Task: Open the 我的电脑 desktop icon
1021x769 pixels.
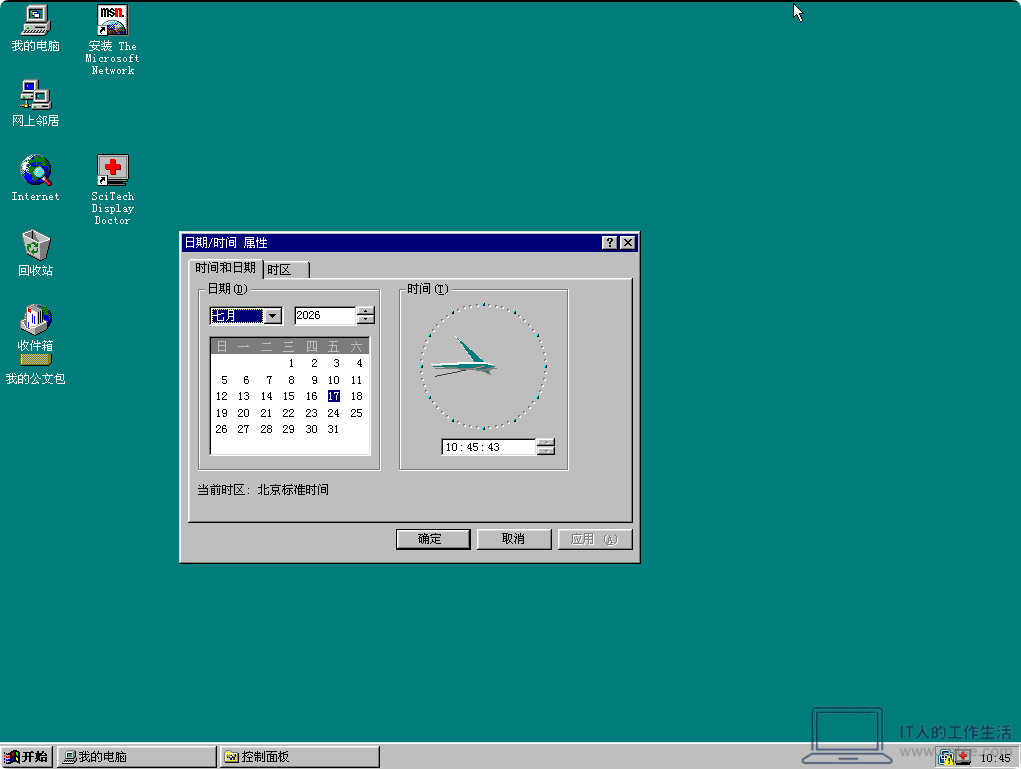Action: (35, 29)
